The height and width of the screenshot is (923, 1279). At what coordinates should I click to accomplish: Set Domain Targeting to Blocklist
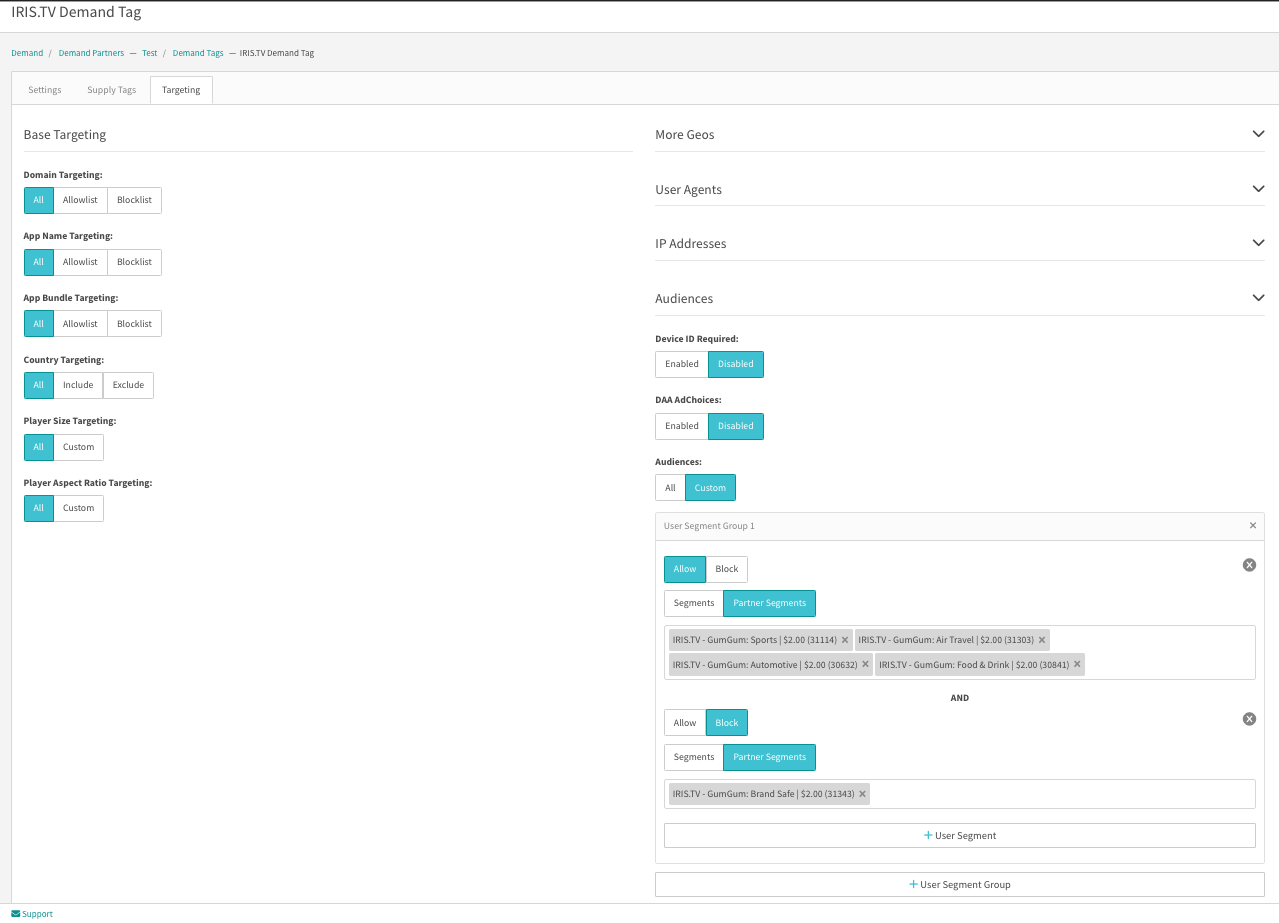click(134, 200)
